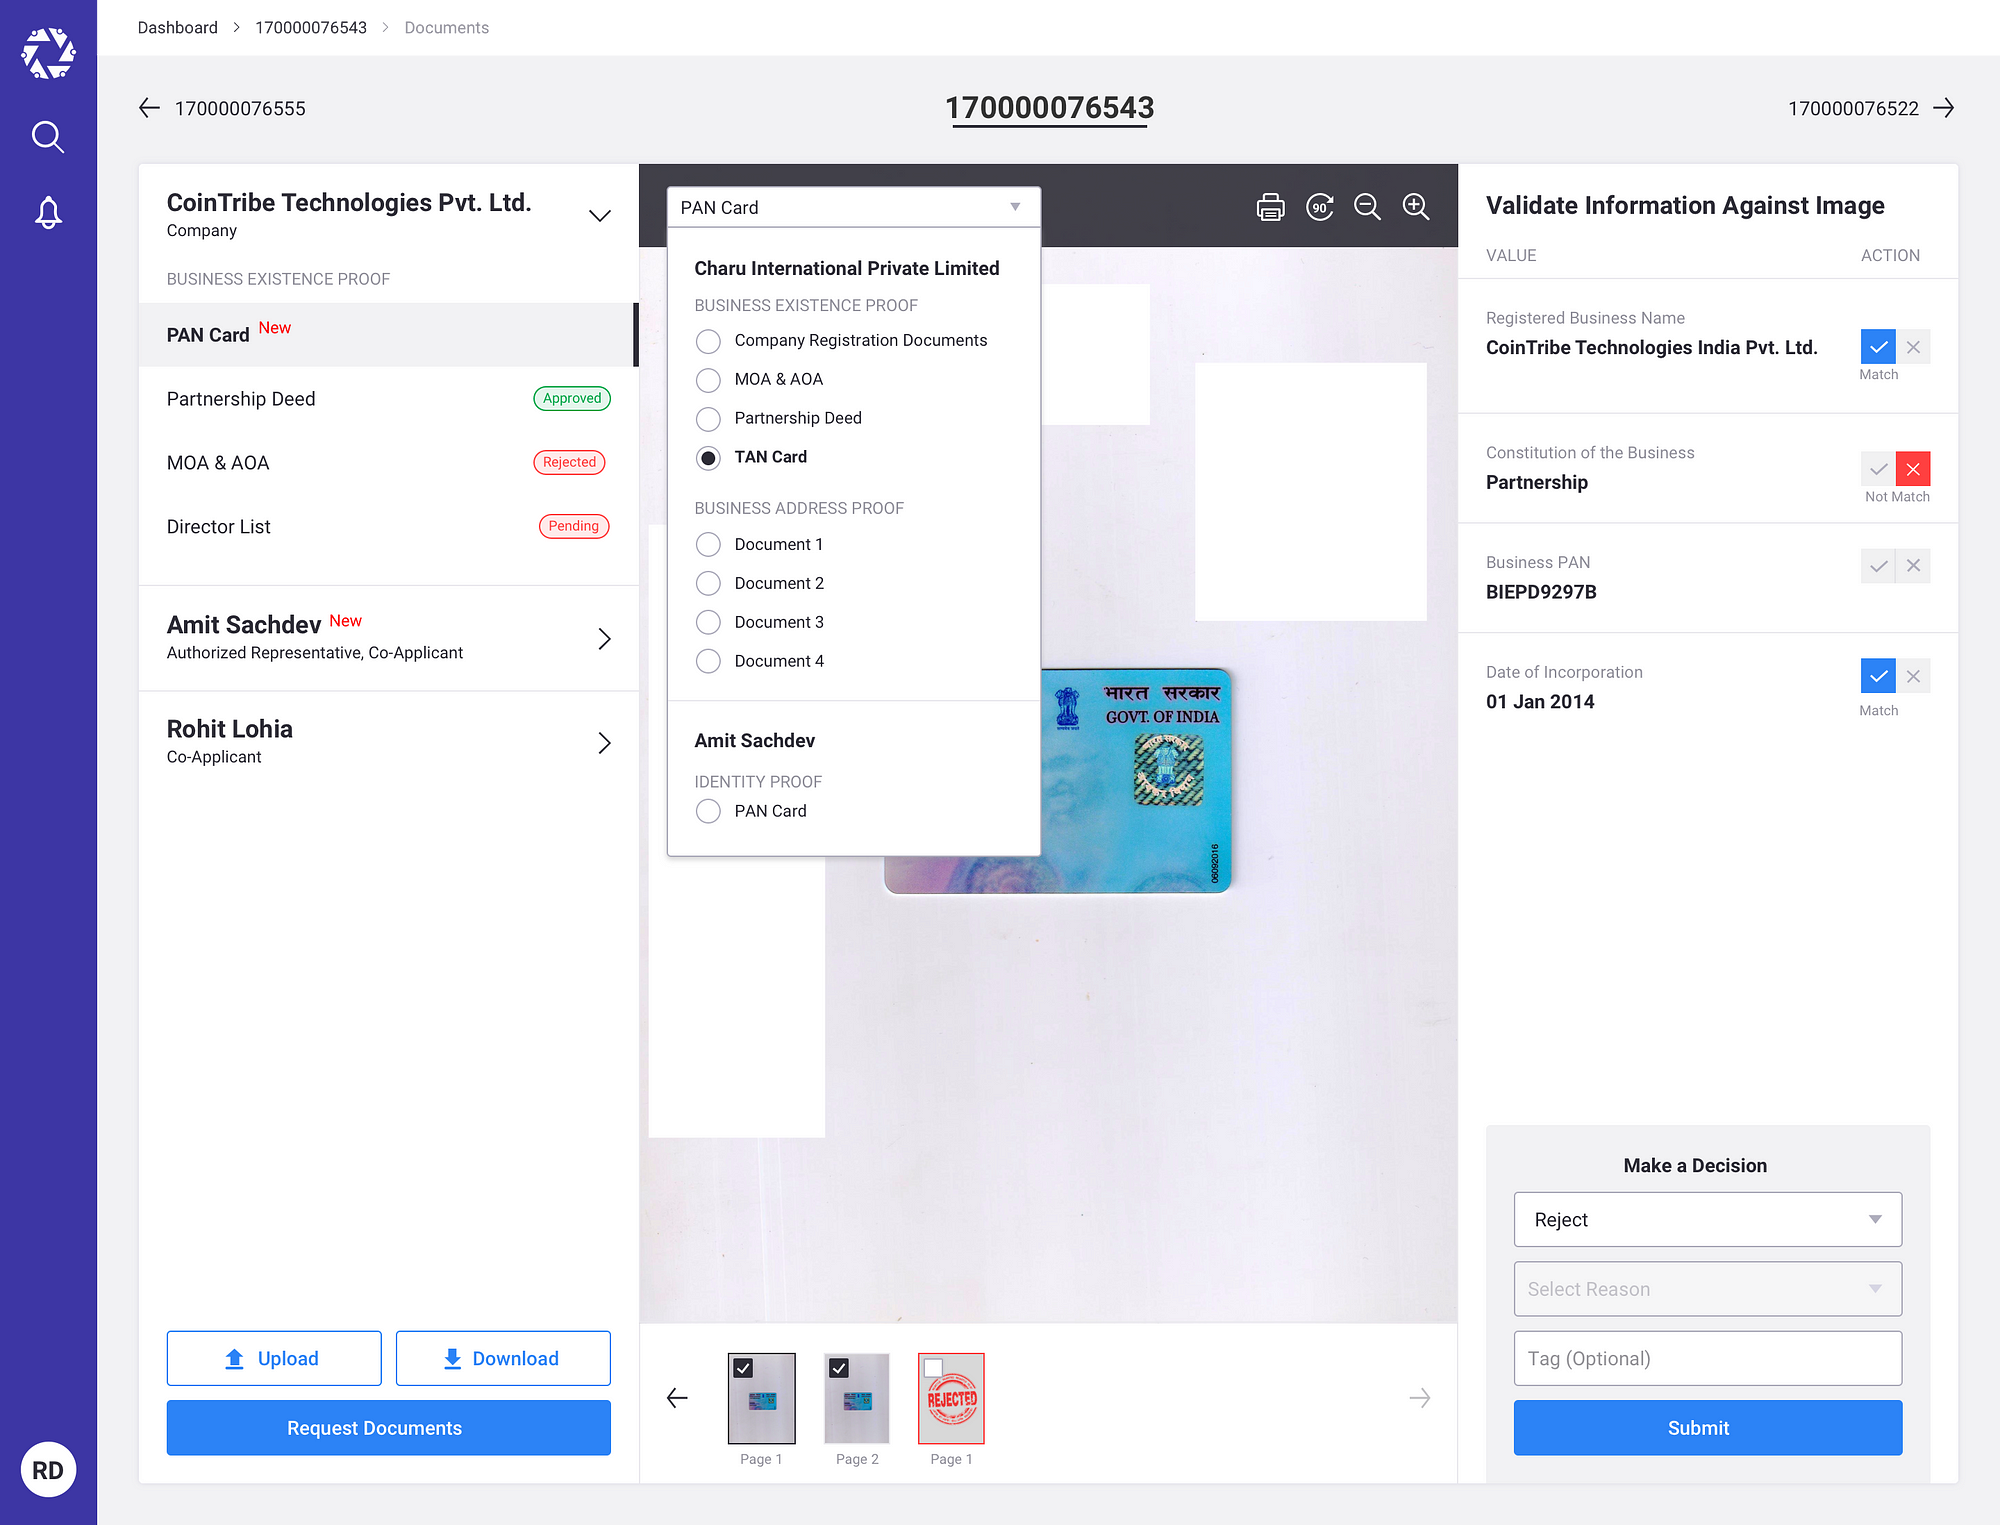Uncheck the Page 1 thumbnail checkbox
Image resolution: width=2000 pixels, height=1525 pixels.
coord(743,1368)
